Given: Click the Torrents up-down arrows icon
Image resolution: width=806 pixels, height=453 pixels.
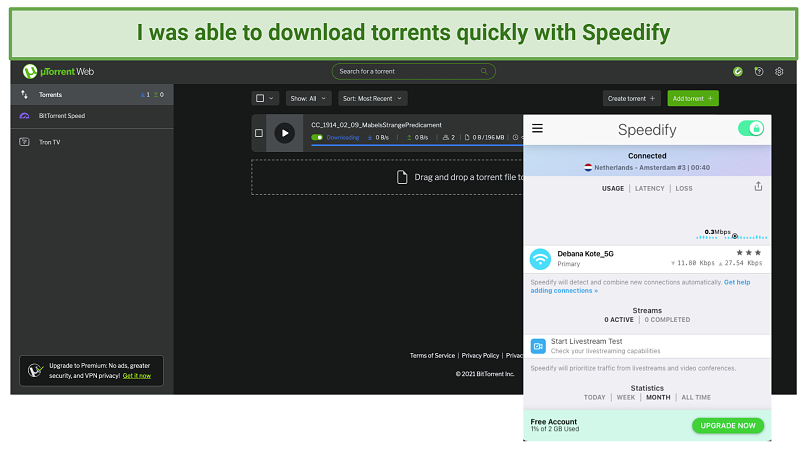Looking at the screenshot, I should point(24,95).
